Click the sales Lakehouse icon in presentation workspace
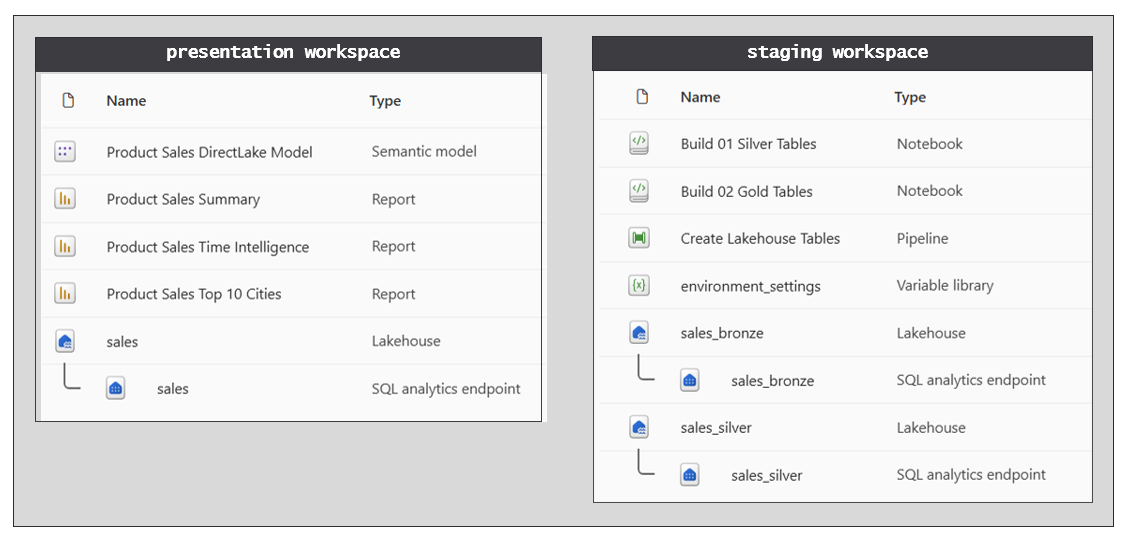The image size is (1124, 538). click(65, 341)
